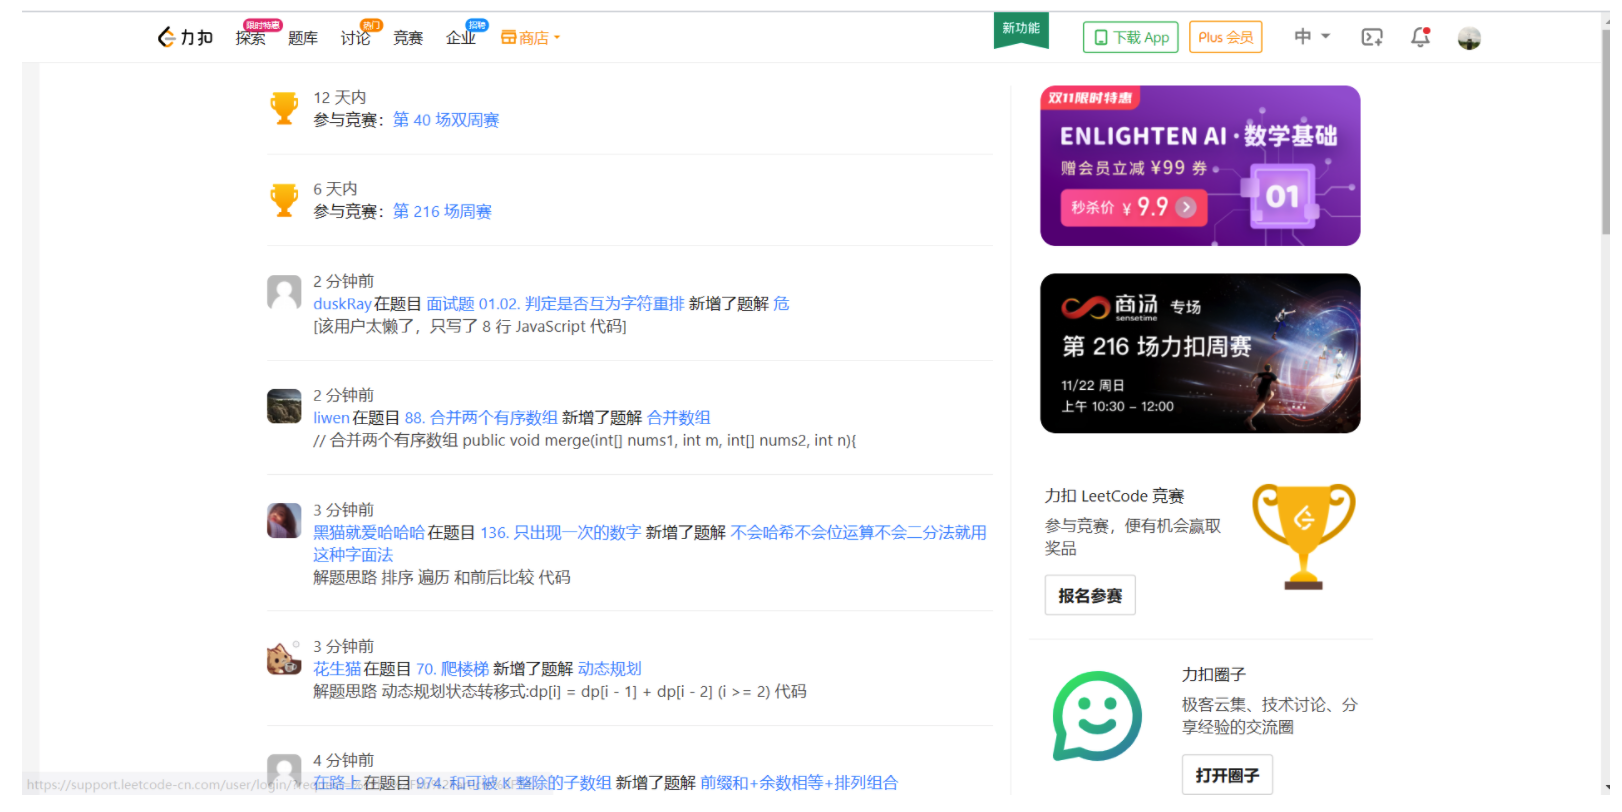This screenshot has height=812, width=1622.
Task: Click the green 新功能 badge
Action: tap(1021, 29)
